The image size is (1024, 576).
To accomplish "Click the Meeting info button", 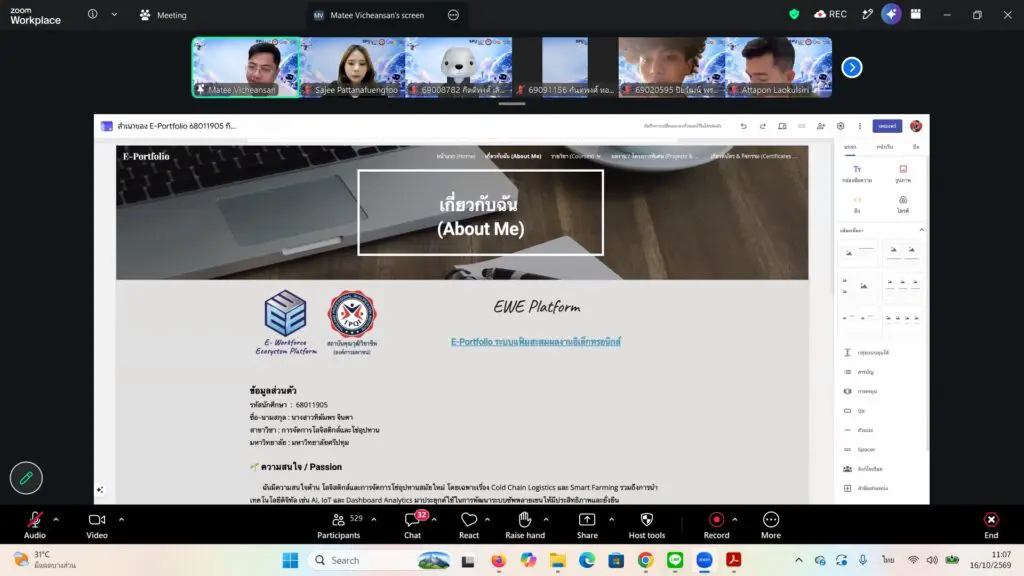I will pyautogui.click(x=163, y=15).
